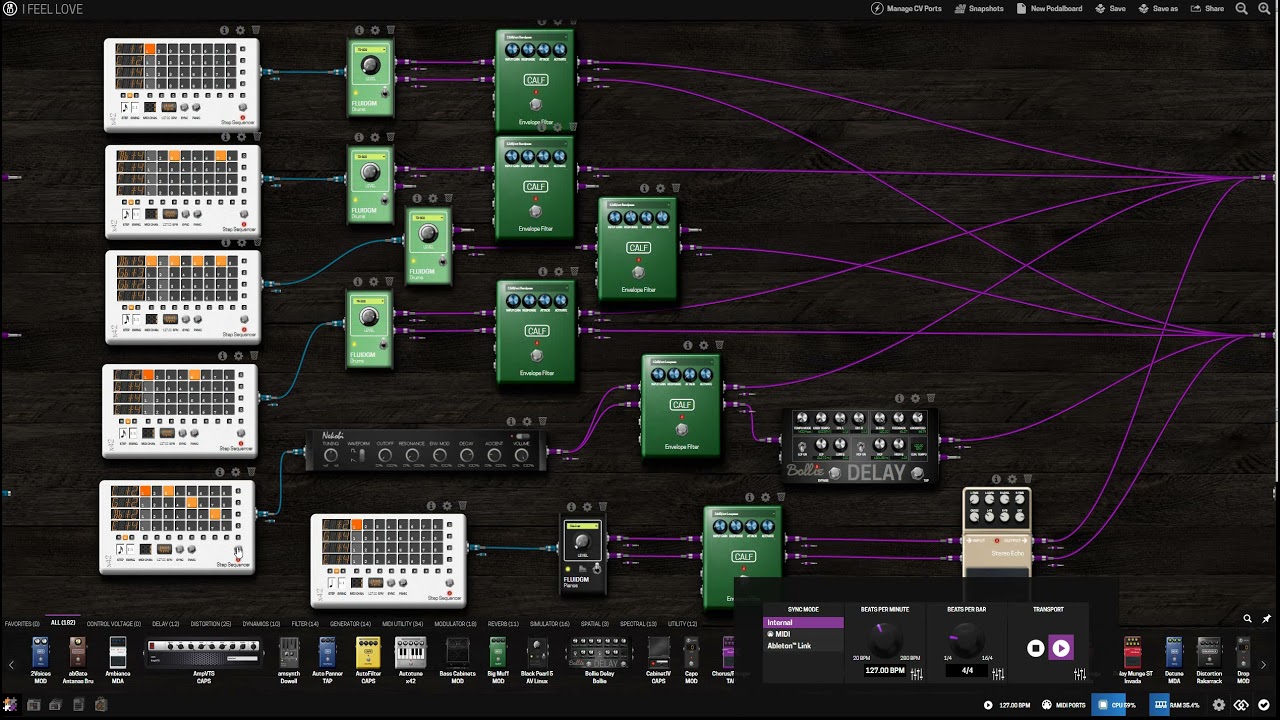
Task: Pin the plugin bar open
Action: pyautogui.click(x=1266, y=619)
